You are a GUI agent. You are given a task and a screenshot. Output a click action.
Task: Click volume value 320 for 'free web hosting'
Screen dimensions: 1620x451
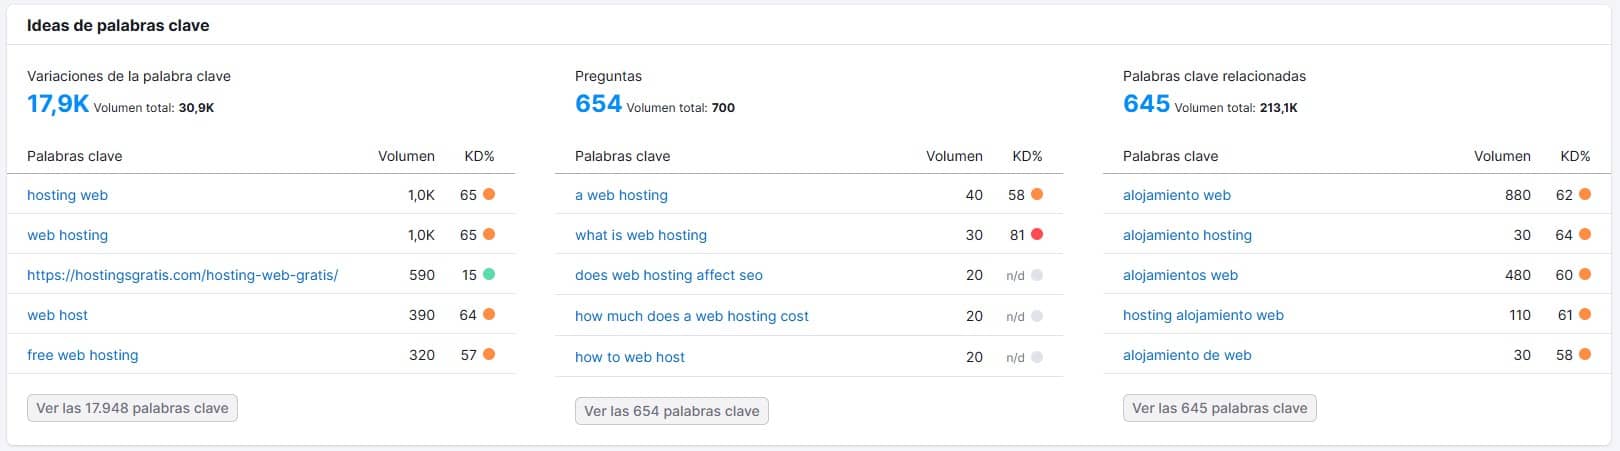click(x=422, y=355)
